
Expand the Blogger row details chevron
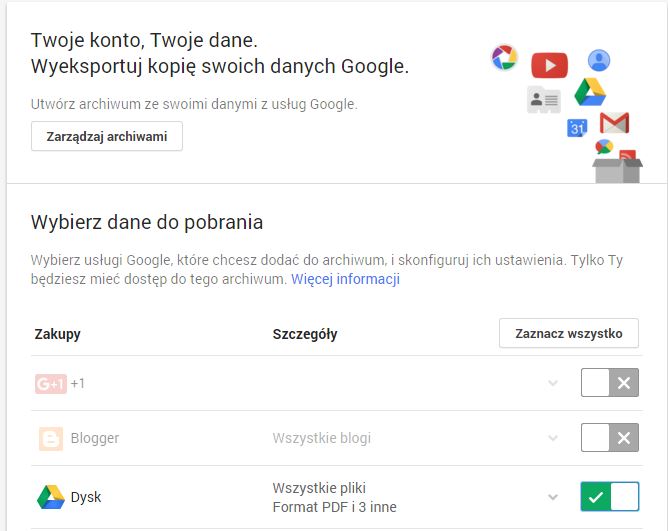(553, 438)
